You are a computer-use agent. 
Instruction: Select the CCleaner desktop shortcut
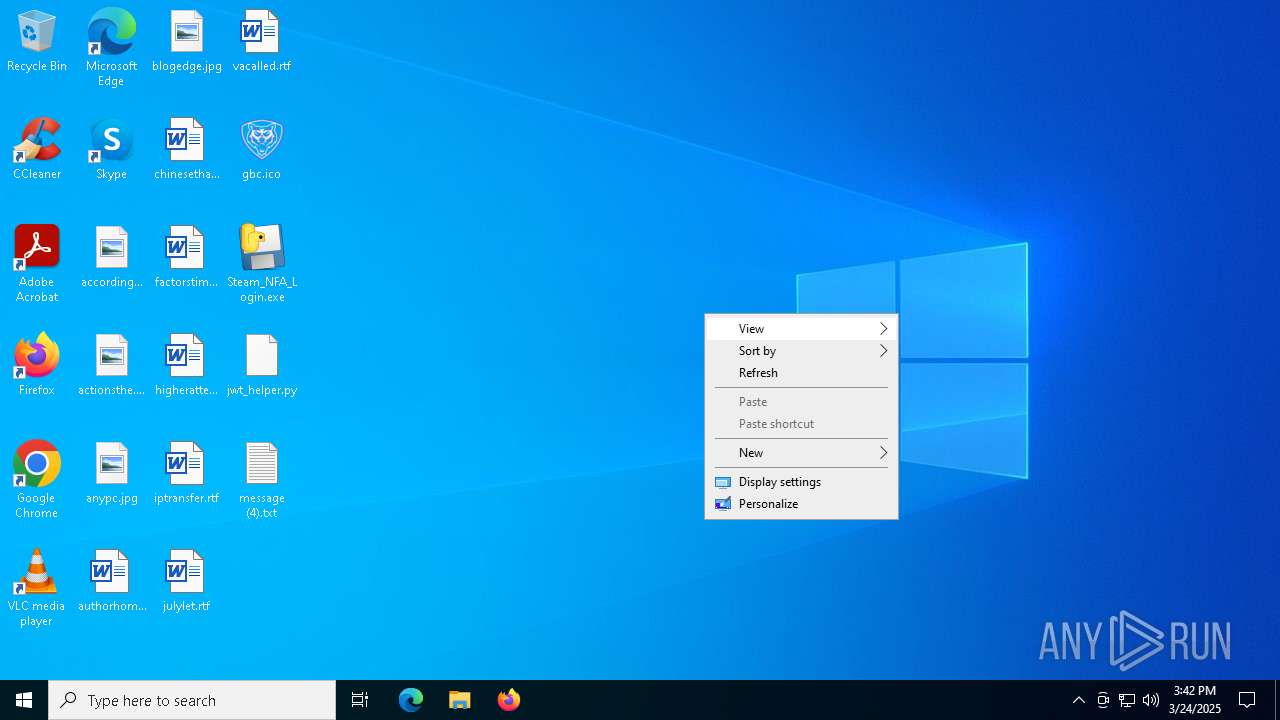(x=37, y=150)
